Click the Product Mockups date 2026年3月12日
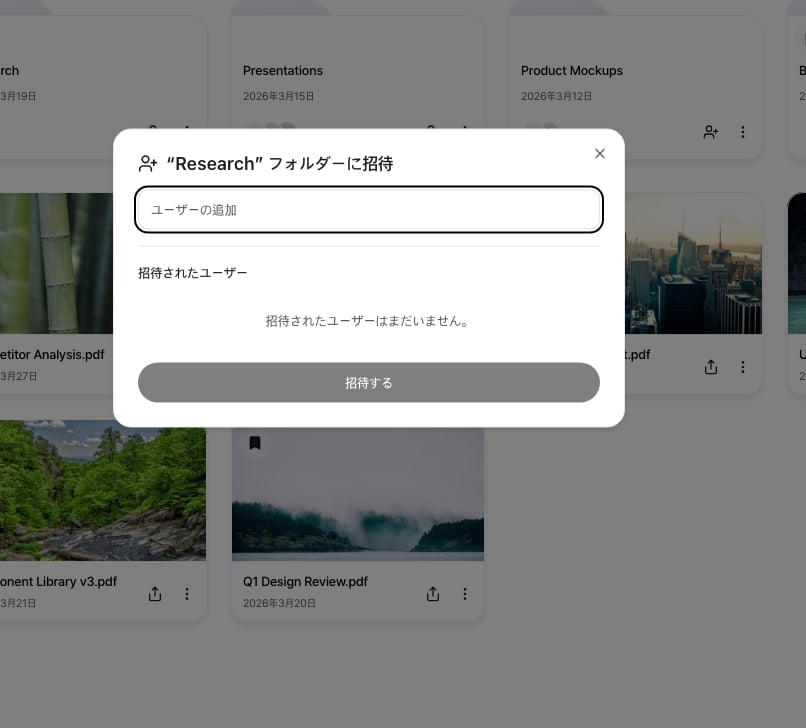The image size is (806, 728). [x=556, y=96]
